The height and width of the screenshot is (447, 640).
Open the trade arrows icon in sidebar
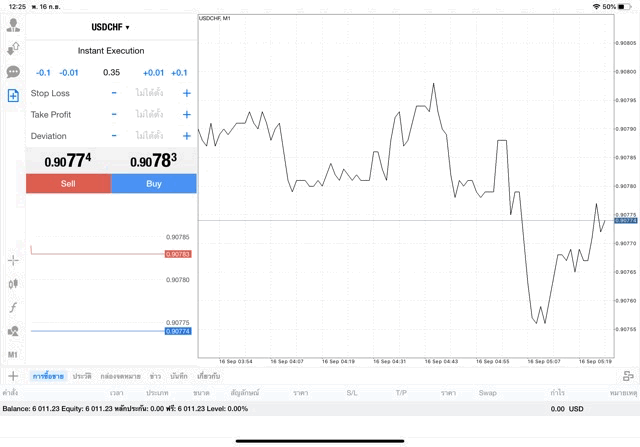click(13, 48)
